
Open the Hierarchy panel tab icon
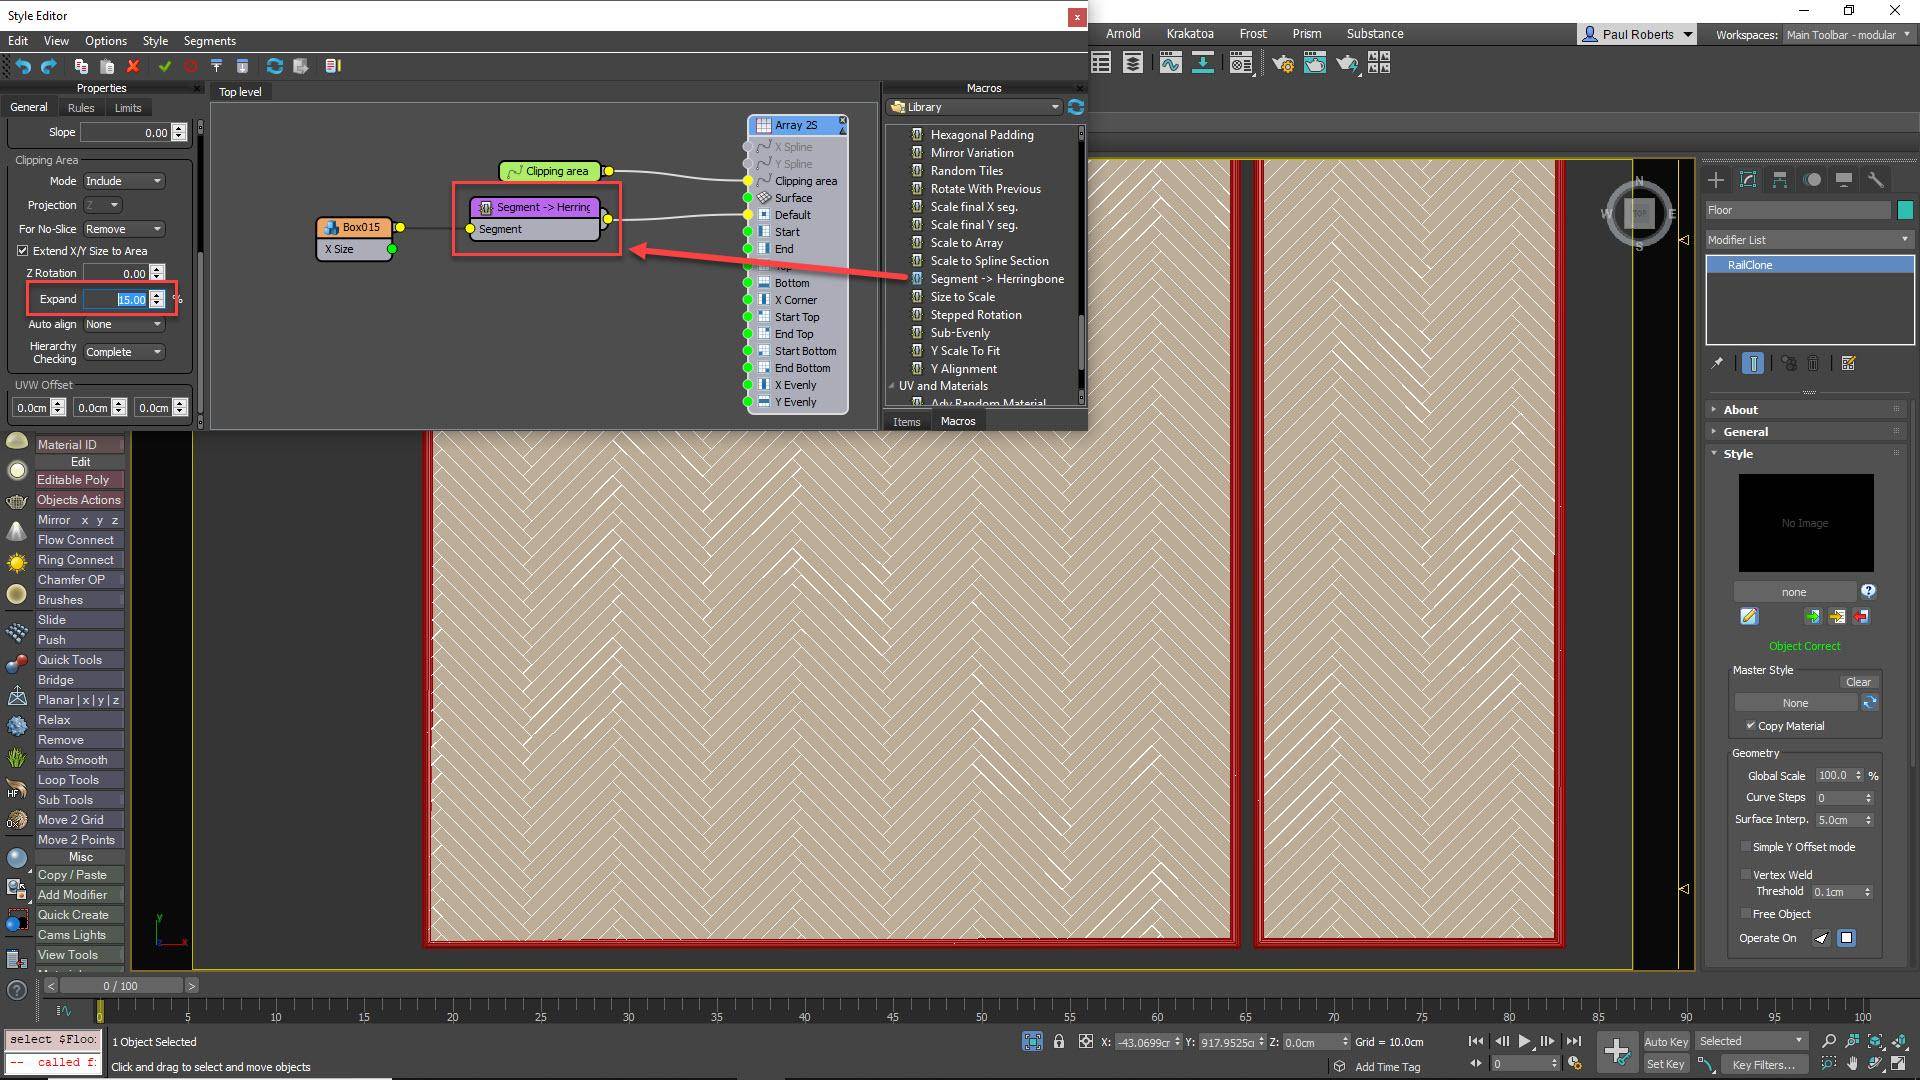pos(1779,180)
